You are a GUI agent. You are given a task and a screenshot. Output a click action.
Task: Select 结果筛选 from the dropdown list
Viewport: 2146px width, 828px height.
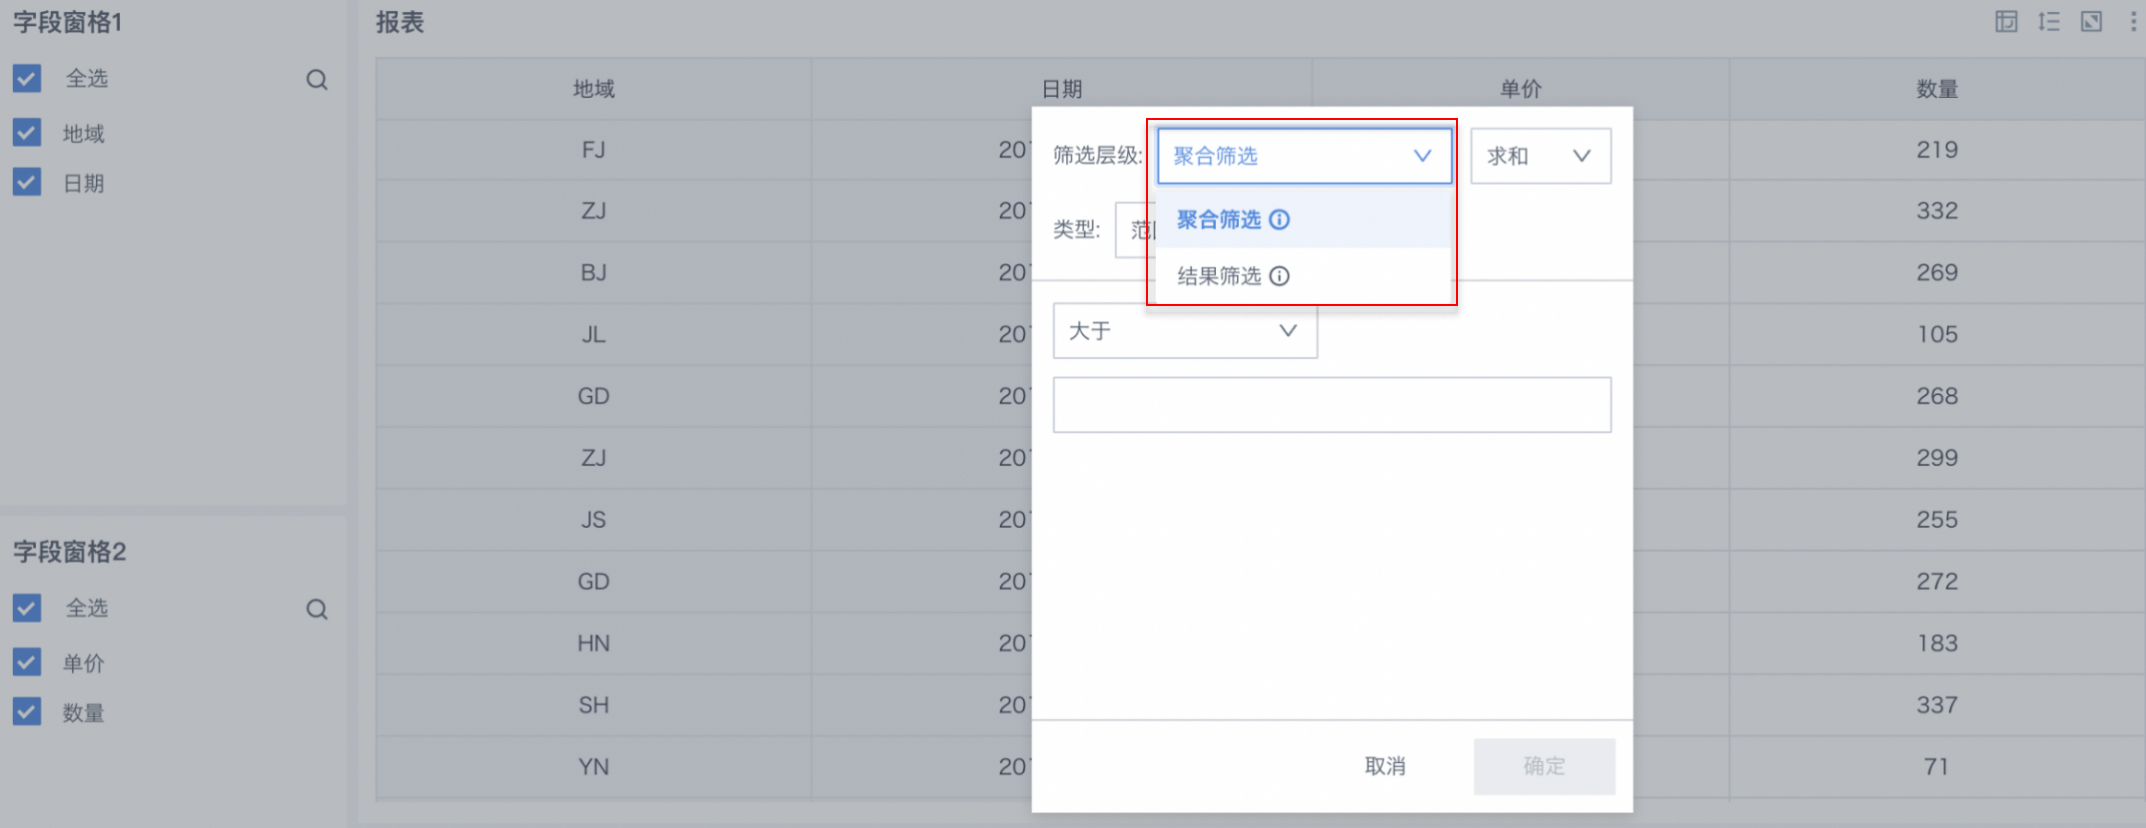click(1219, 276)
